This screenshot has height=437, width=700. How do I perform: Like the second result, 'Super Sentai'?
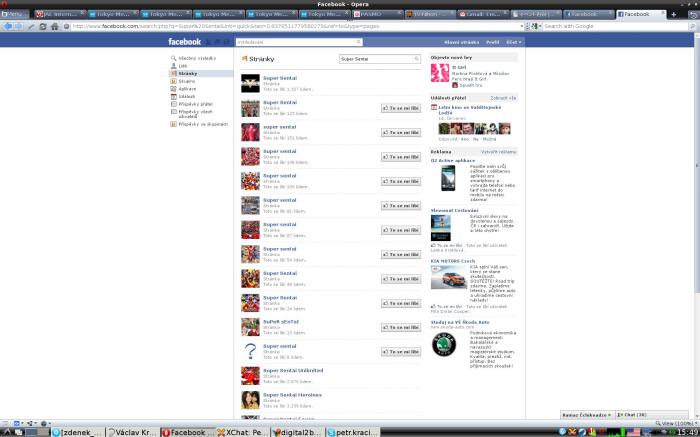(401, 108)
